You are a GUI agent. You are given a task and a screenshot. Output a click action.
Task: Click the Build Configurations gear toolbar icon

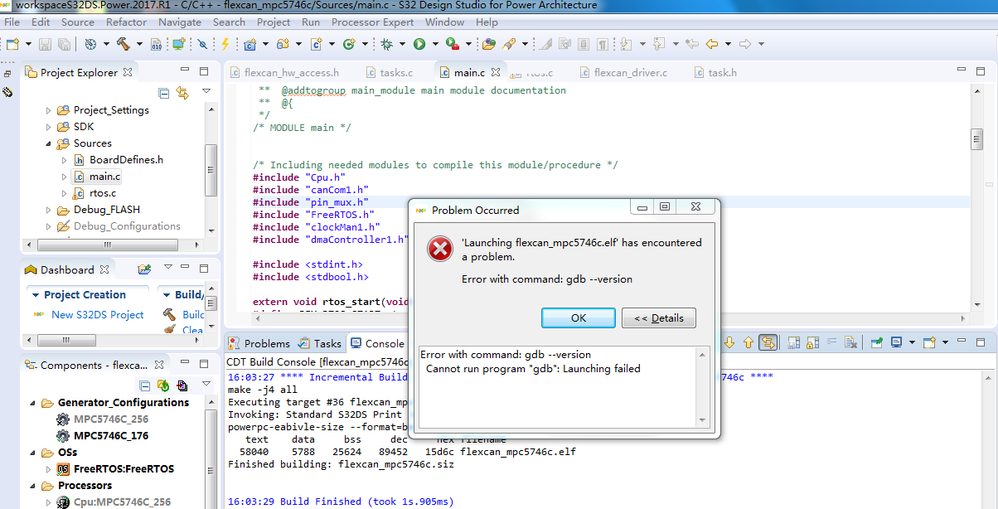(x=90, y=44)
